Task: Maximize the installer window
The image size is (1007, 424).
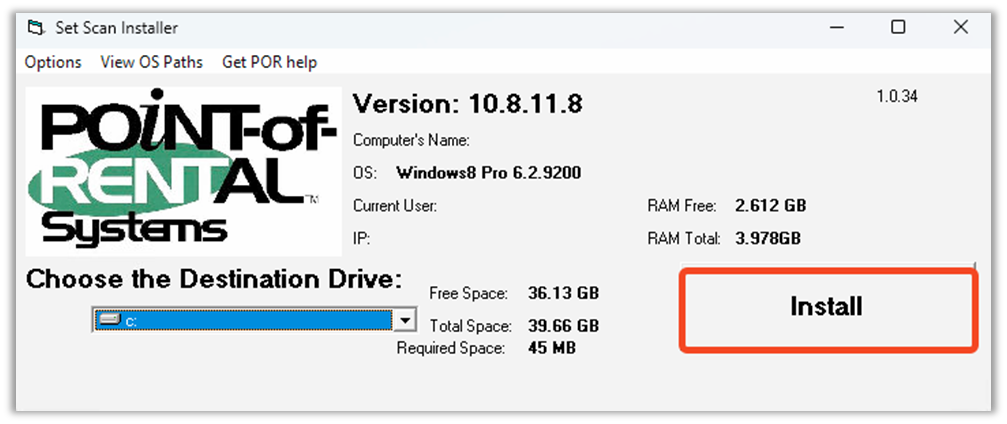Action: [898, 28]
